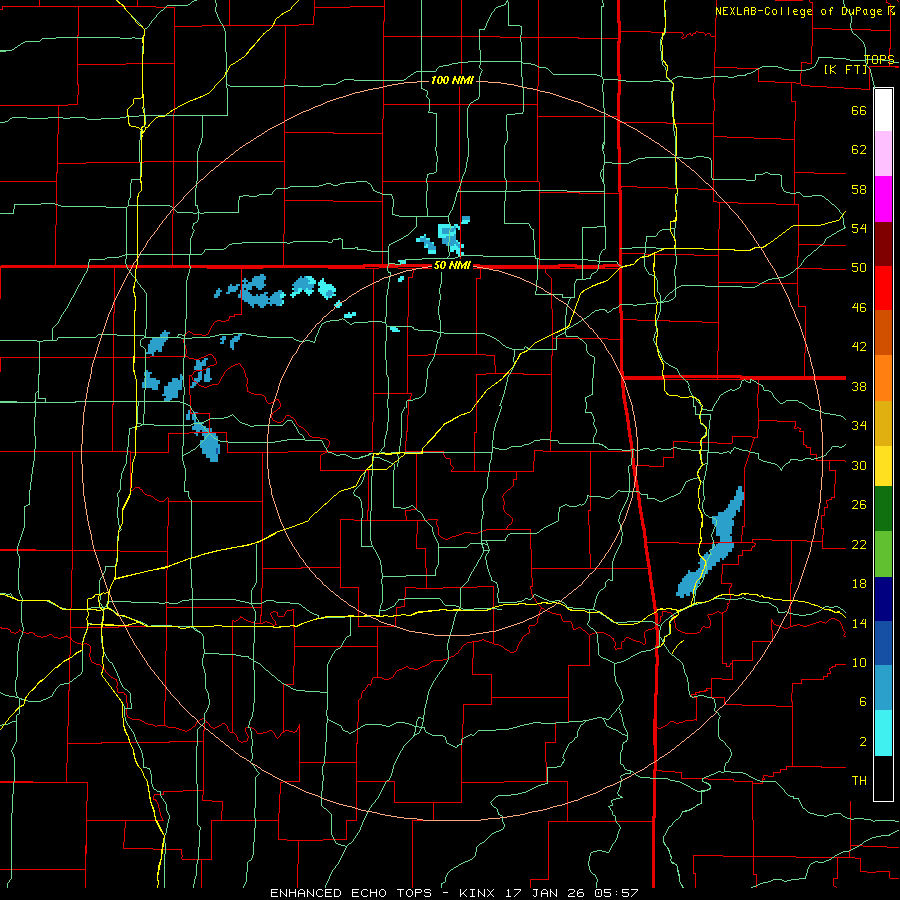The width and height of the screenshot is (900, 900).
Task: Click the navy blue legend swatch
Action: pos(883,599)
